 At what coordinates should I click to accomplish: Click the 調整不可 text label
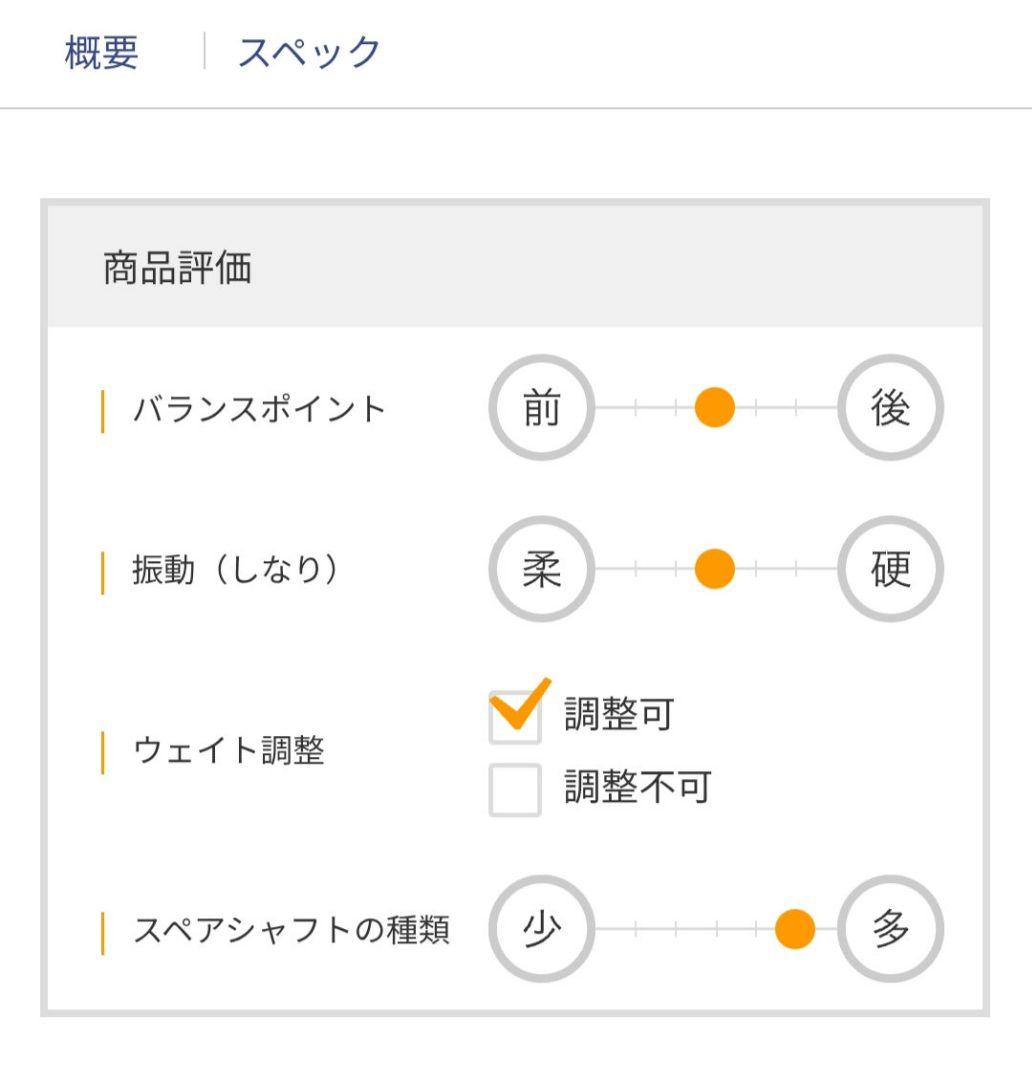(636, 788)
